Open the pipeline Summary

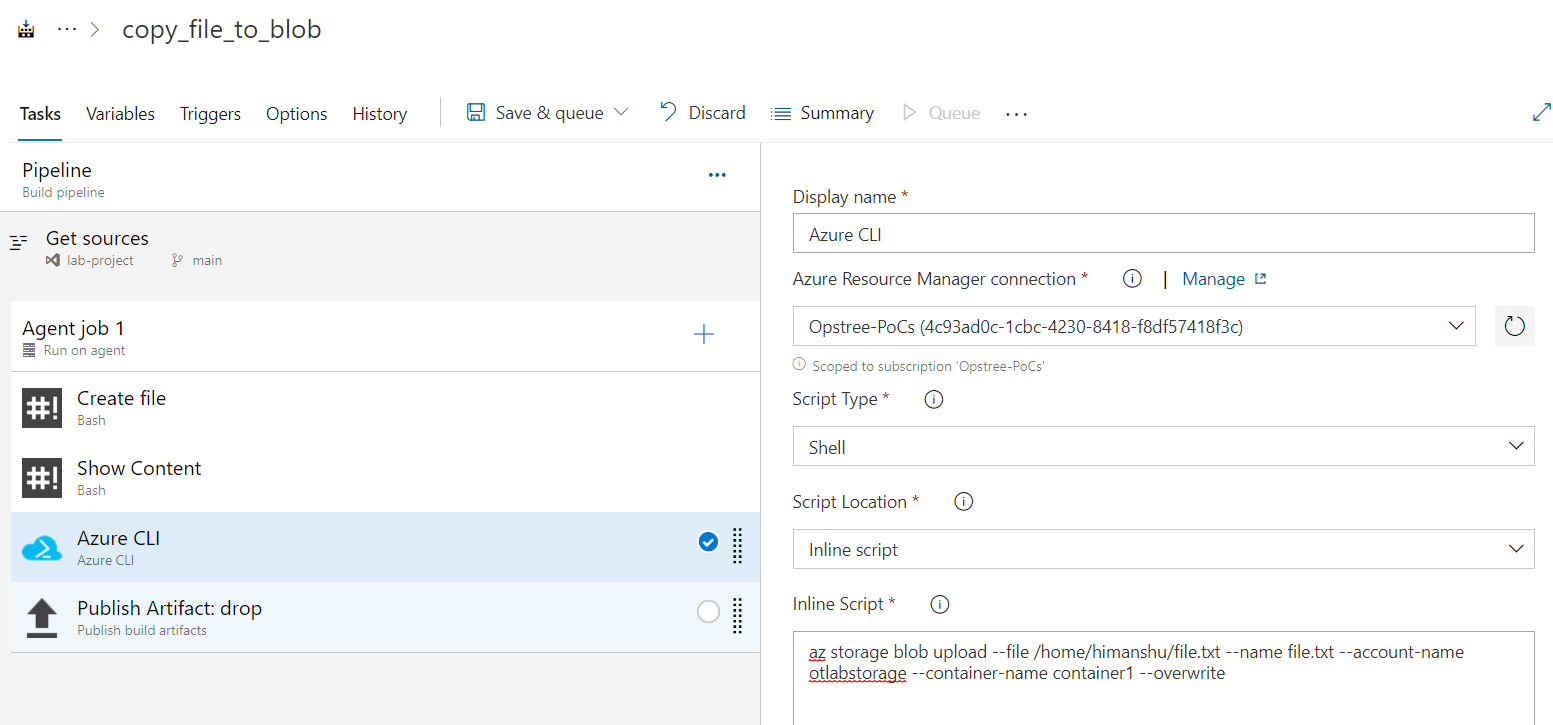[822, 113]
